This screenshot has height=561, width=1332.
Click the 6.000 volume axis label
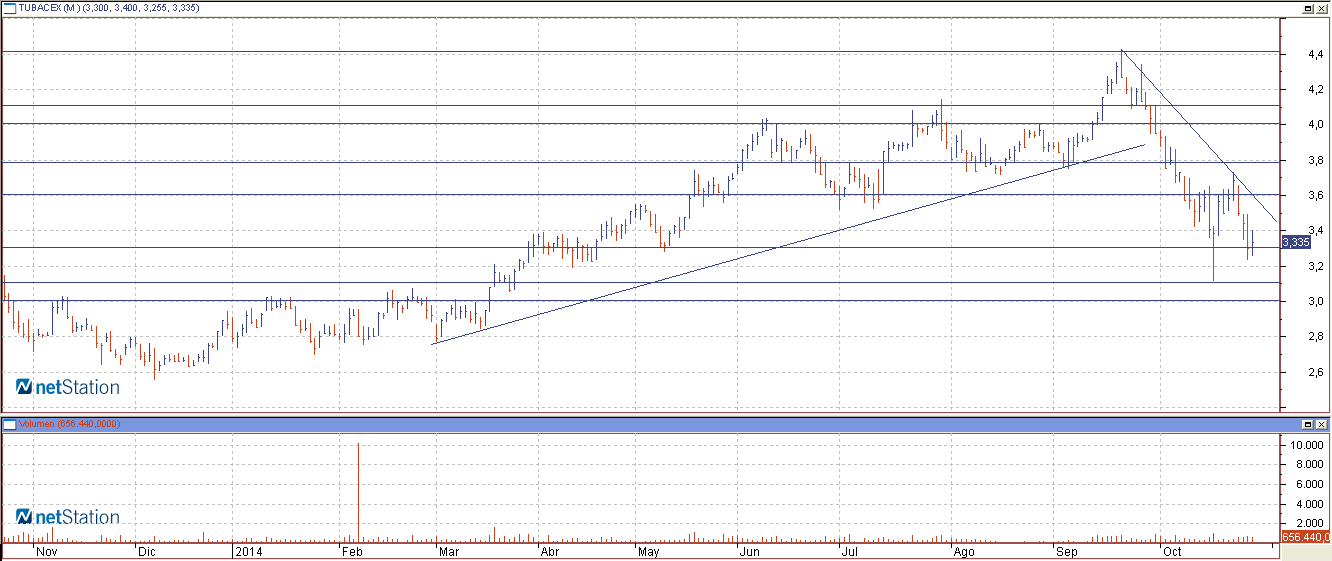click(1308, 484)
